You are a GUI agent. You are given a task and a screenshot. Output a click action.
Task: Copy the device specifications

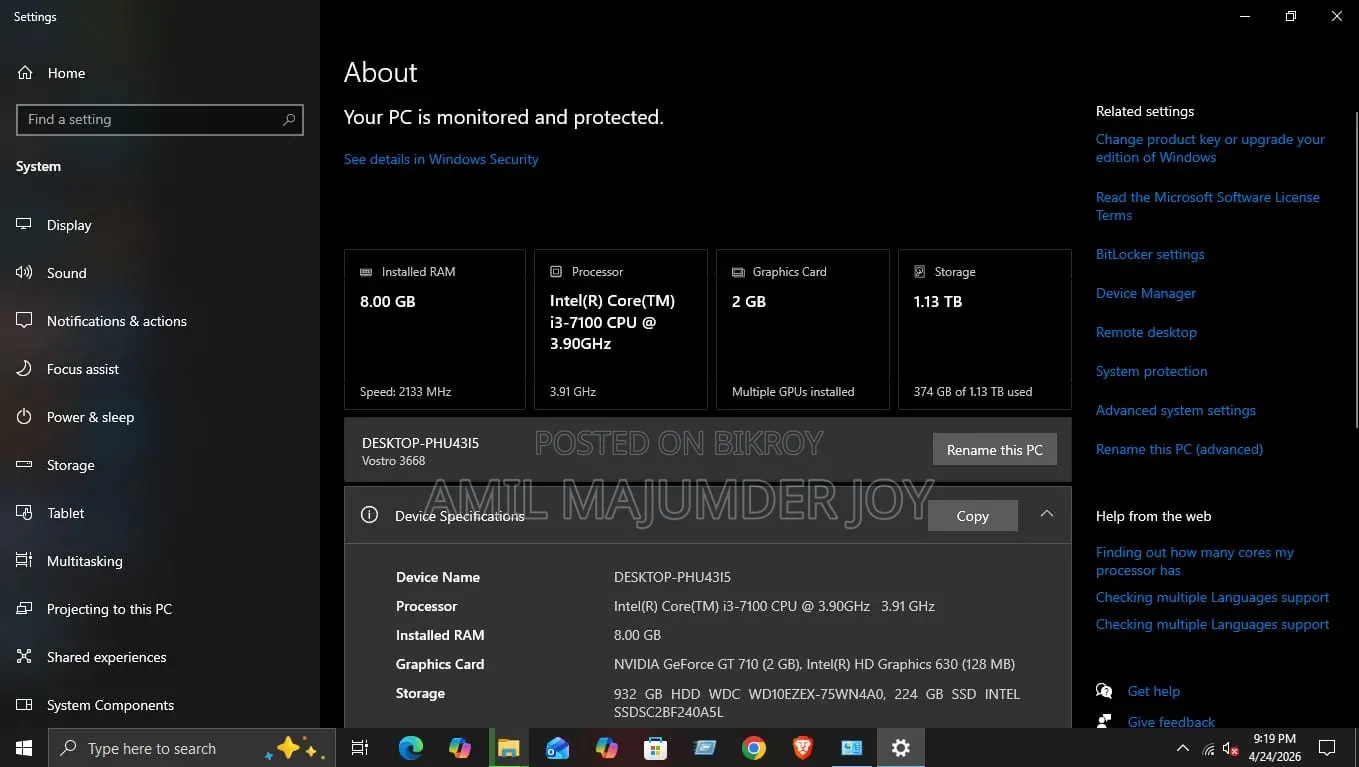973,516
